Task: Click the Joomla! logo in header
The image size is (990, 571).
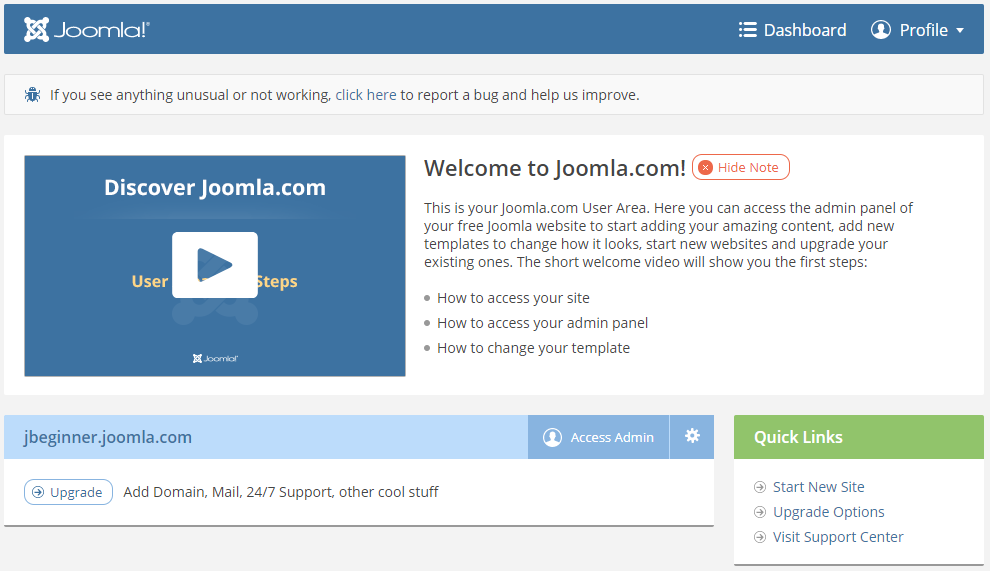Action: 86,30
